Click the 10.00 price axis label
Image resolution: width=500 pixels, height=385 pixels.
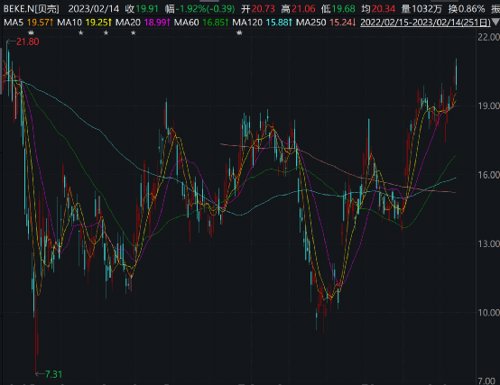(x=489, y=313)
